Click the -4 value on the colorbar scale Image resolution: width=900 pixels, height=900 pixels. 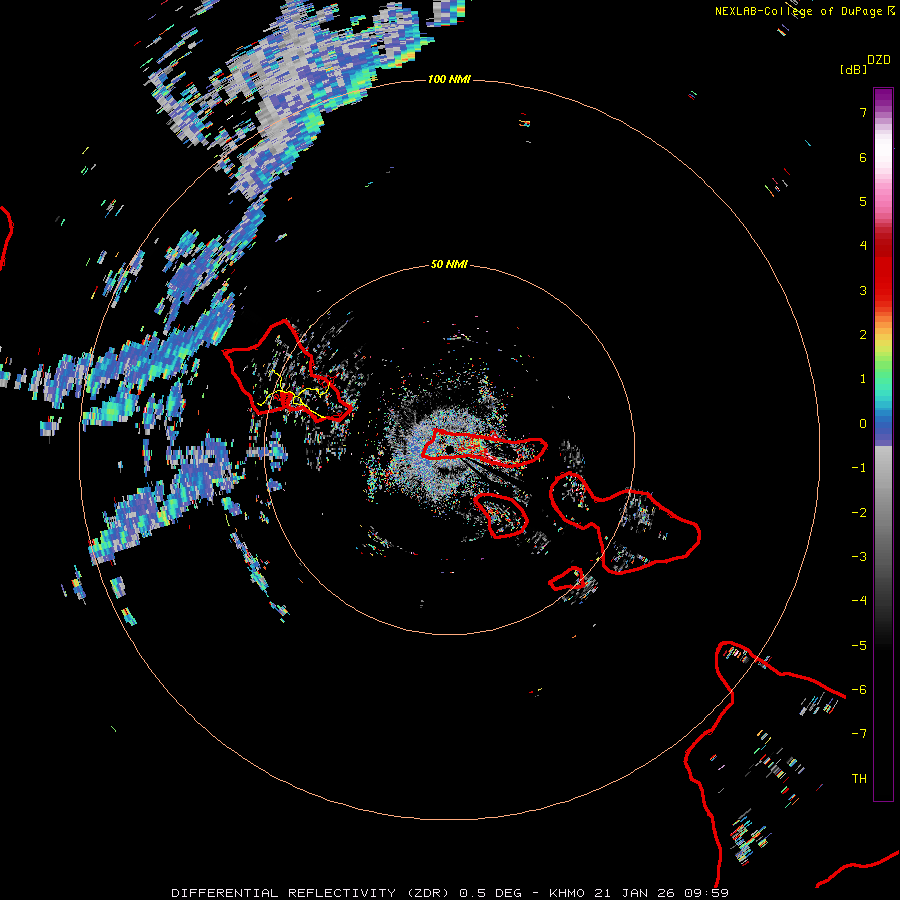pos(859,601)
